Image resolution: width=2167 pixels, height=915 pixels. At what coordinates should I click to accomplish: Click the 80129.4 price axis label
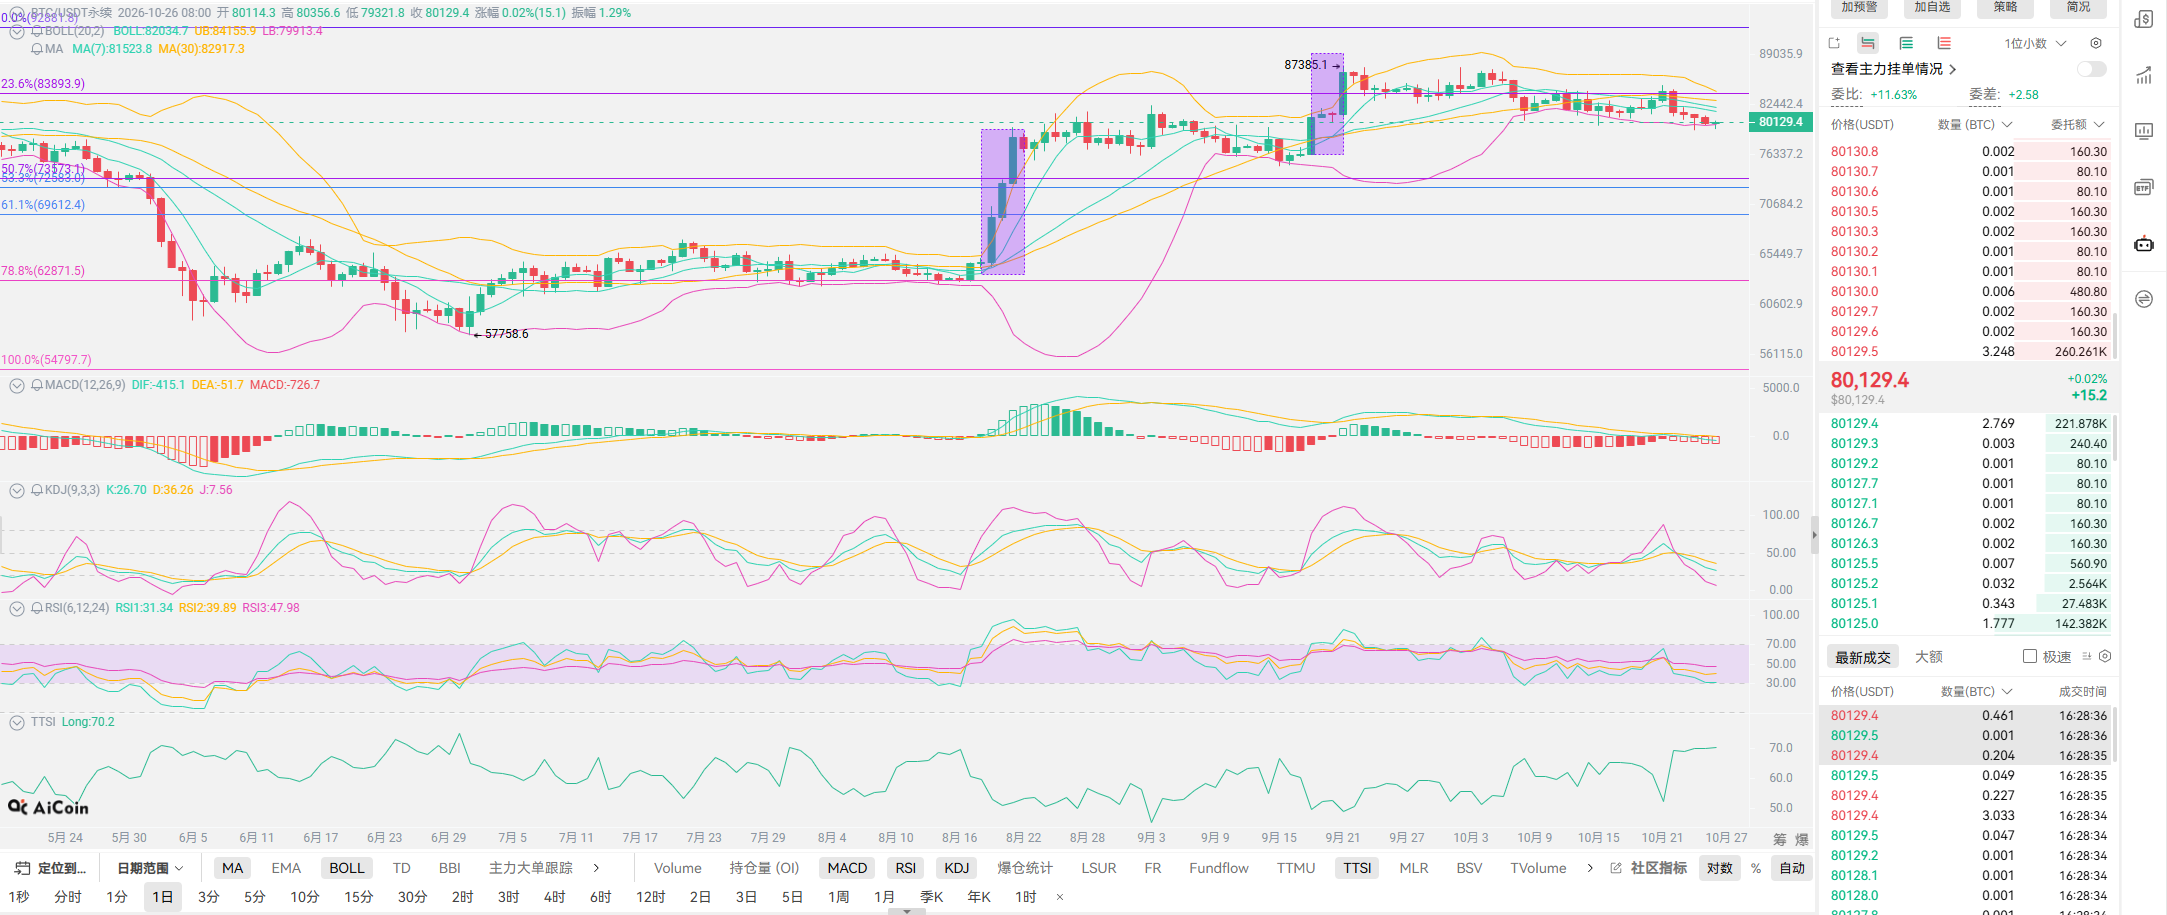pos(1781,122)
